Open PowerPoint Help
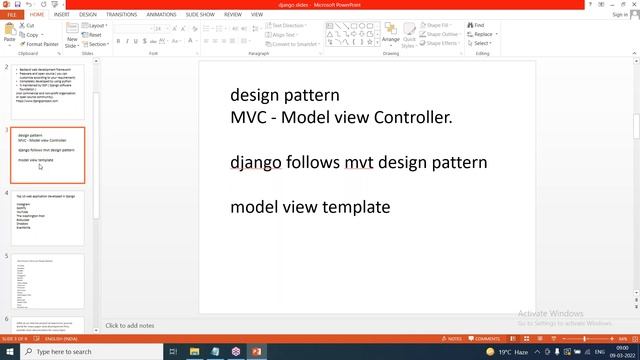Image resolution: width=640 pixels, height=360 pixels. (590, 4)
